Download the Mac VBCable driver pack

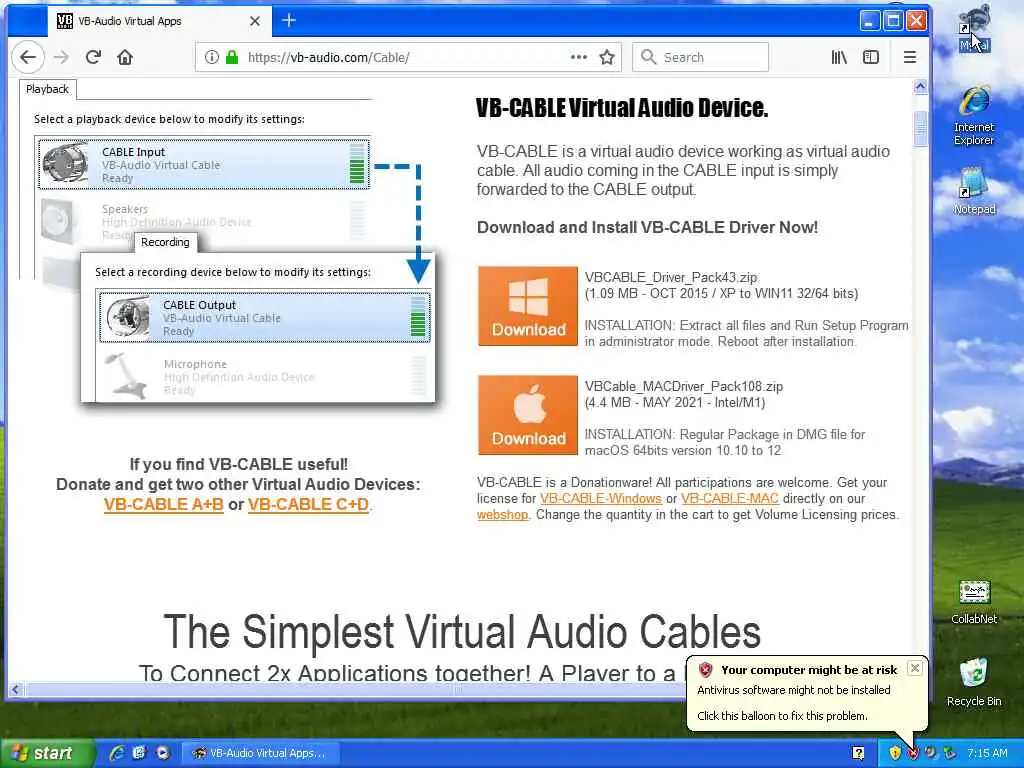[x=528, y=415]
